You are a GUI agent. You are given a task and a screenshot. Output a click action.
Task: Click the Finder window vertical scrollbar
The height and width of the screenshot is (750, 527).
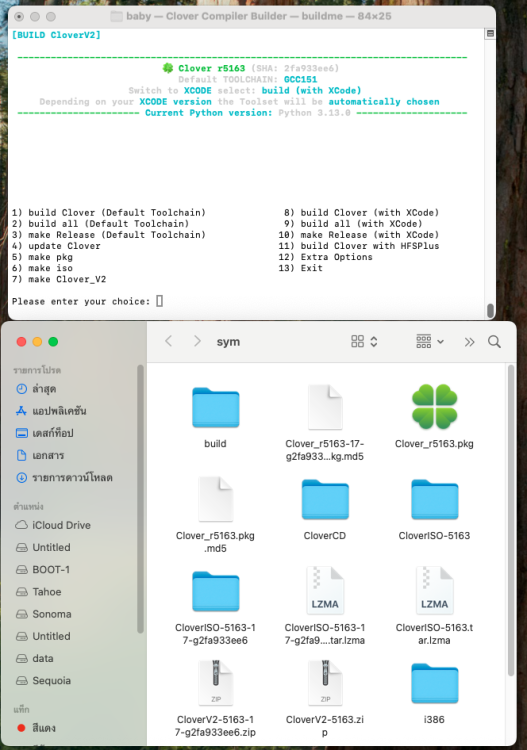pyautogui.click(x=511, y=520)
